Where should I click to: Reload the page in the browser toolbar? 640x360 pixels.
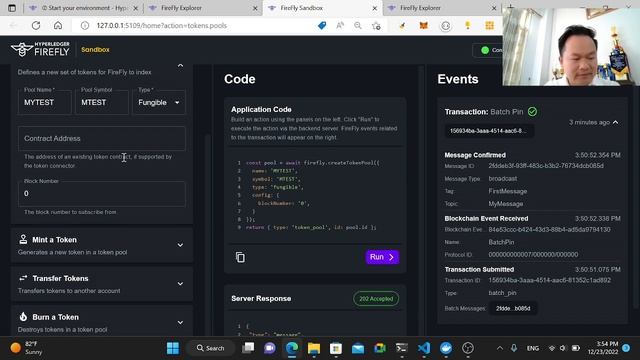point(36,25)
